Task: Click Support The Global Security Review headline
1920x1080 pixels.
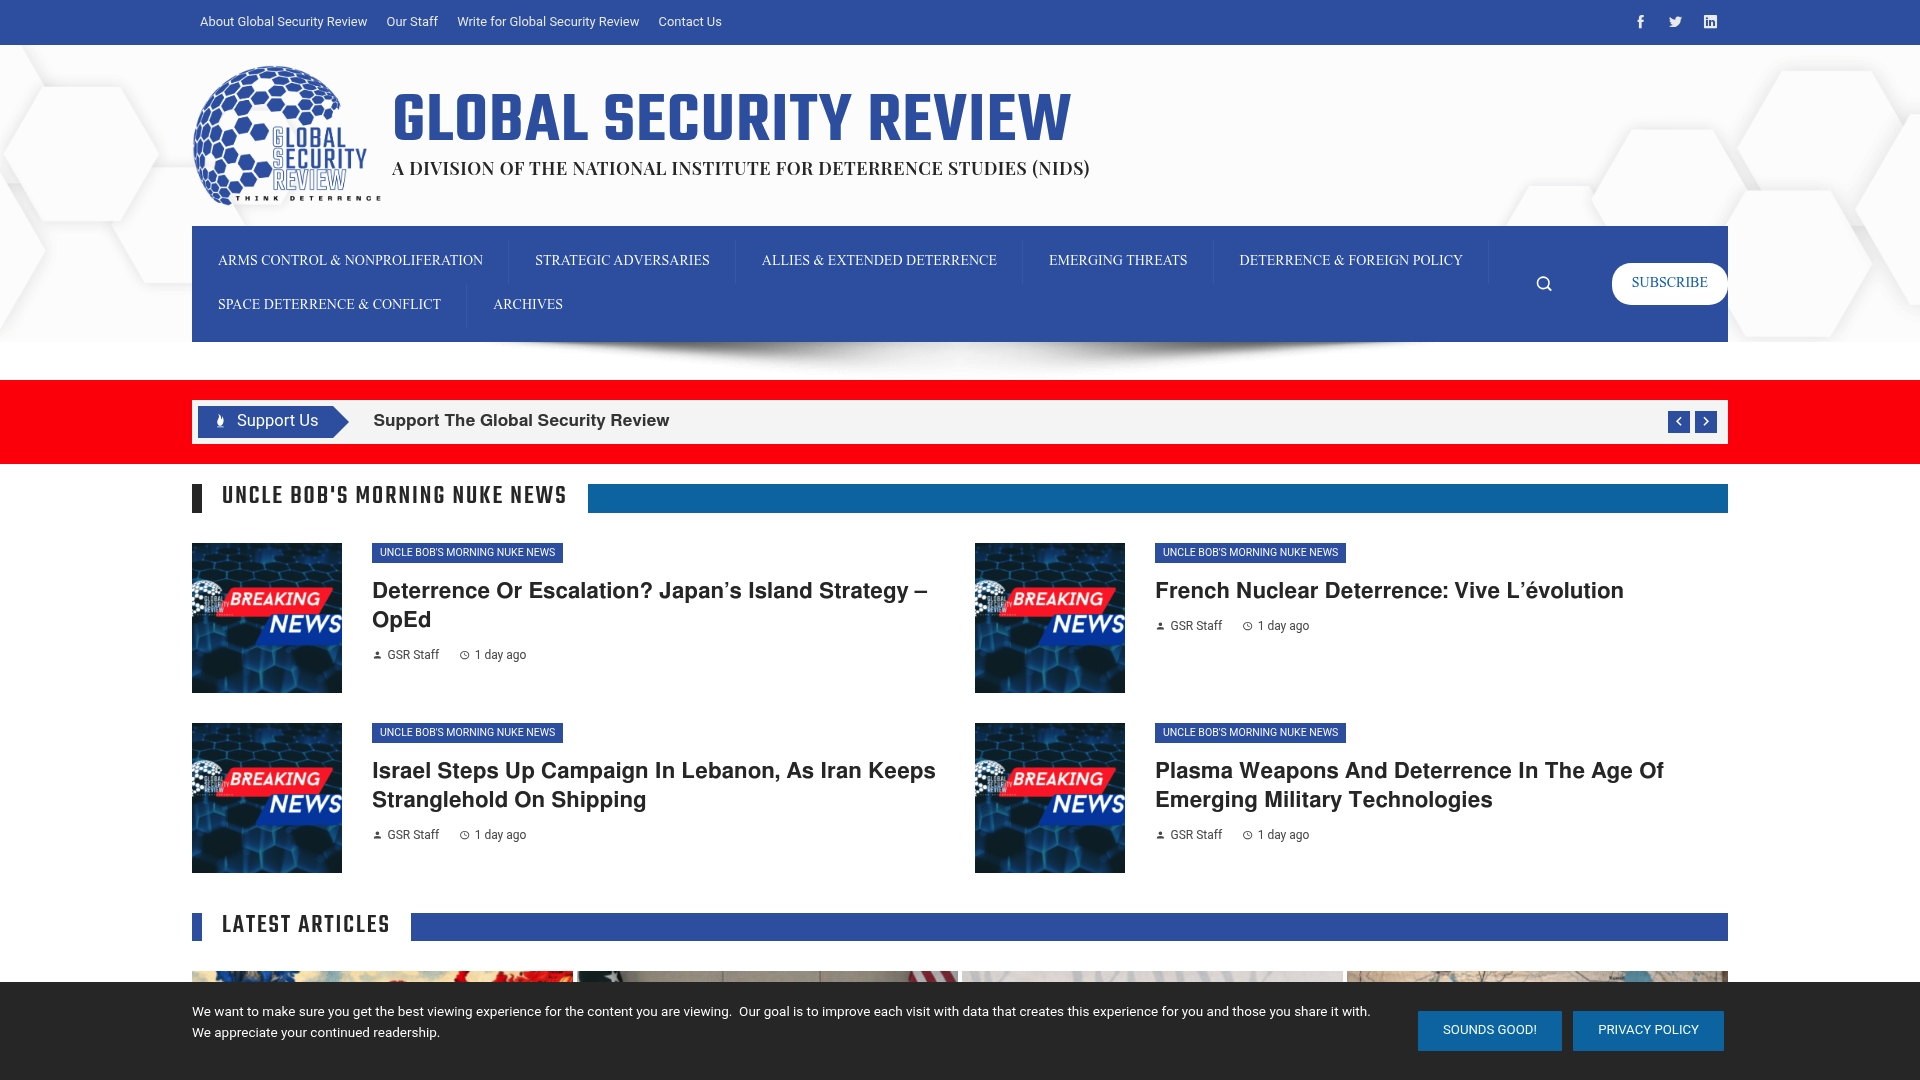Action: [x=521, y=421]
